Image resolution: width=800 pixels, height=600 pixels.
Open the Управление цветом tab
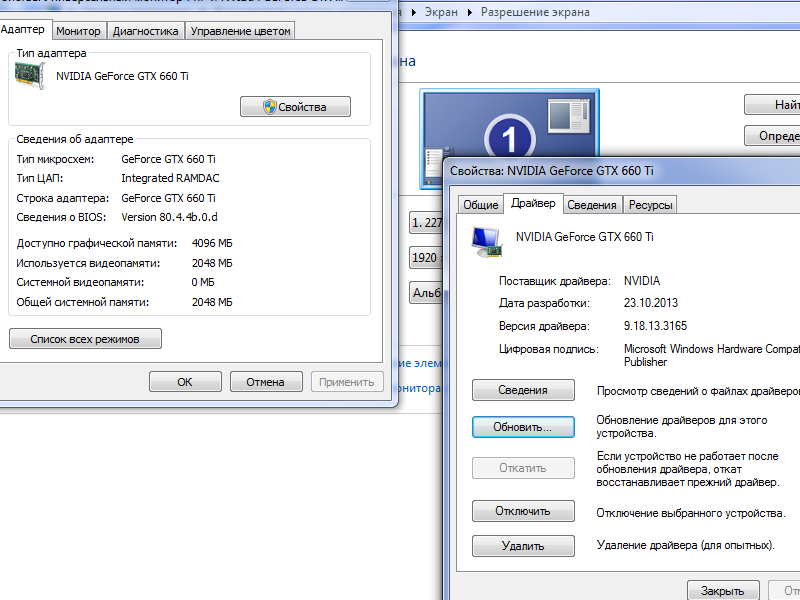tap(240, 31)
